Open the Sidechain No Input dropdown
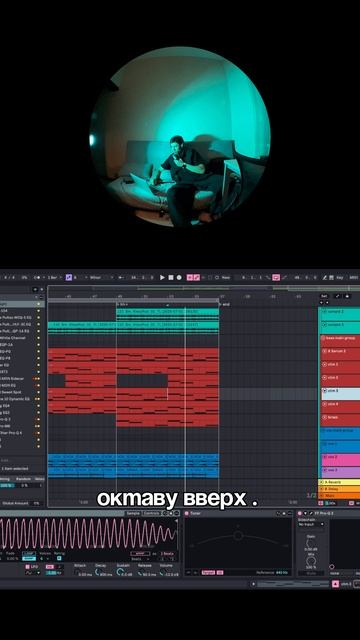This screenshot has height=640, width=360. [311, 524]
